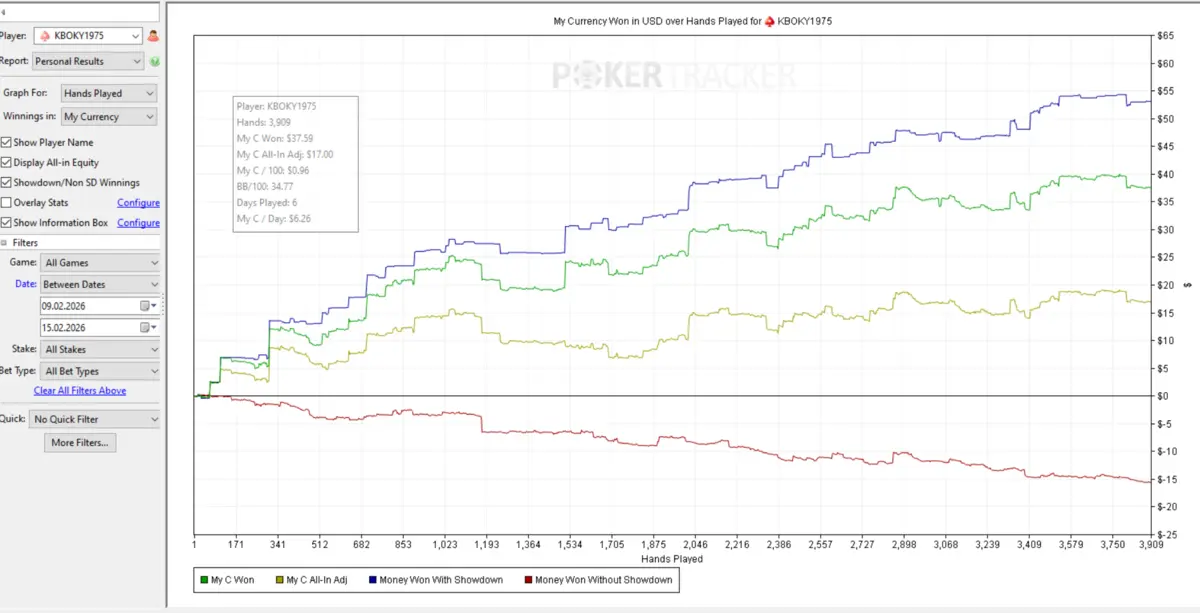Click the More Filters button
The image size is (1200, 613).
[x=80, y=442]
